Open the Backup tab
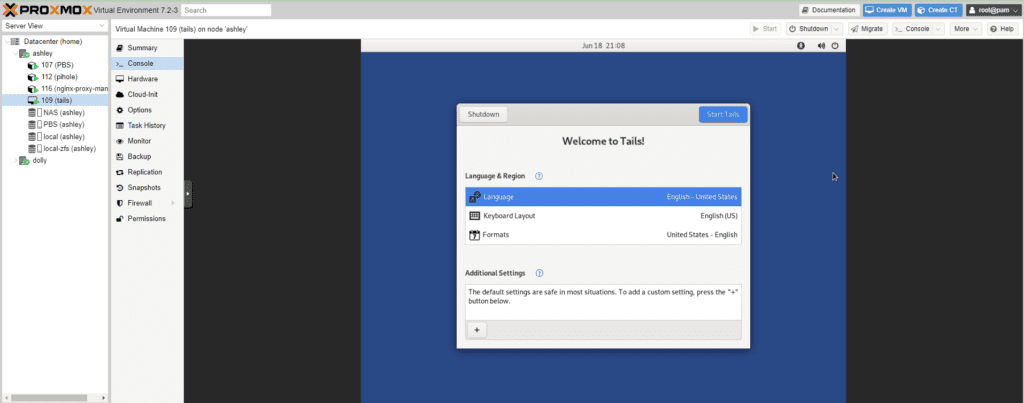The width and height of the screenshot is (1024, 403). point(147,157)
